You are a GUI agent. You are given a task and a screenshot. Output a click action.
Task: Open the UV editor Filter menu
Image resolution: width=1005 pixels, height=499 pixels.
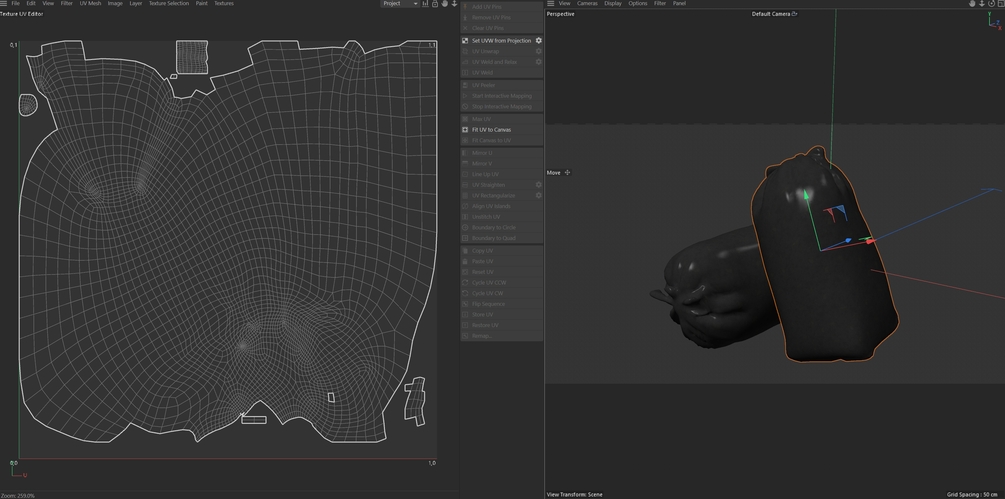point(67,3)
